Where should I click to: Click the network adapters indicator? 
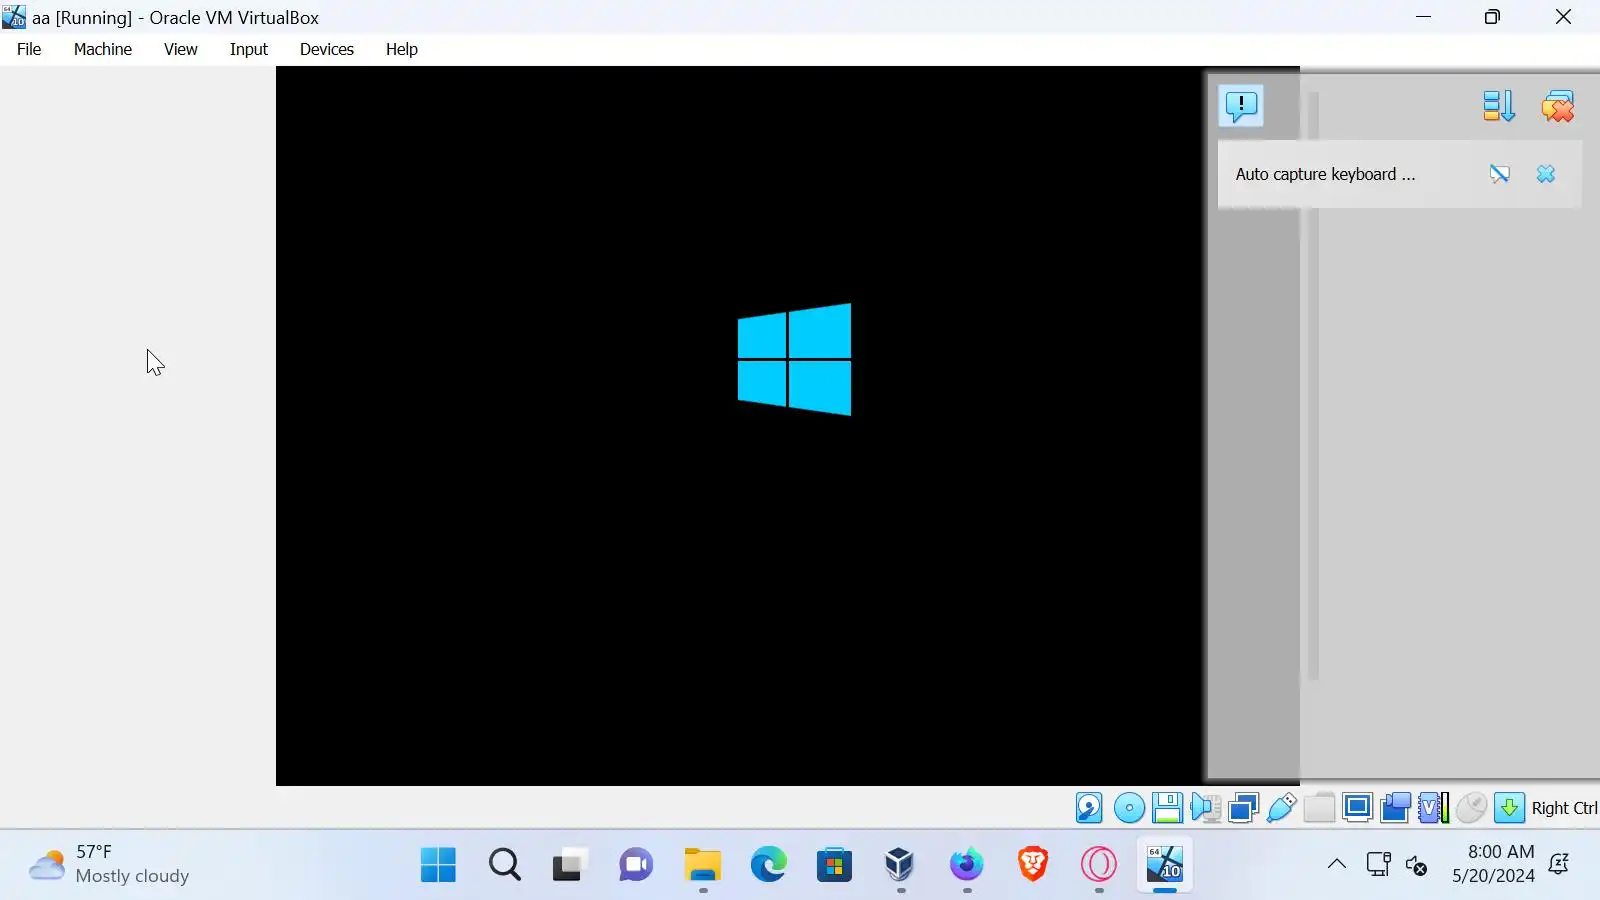(x=1243, y=808)
